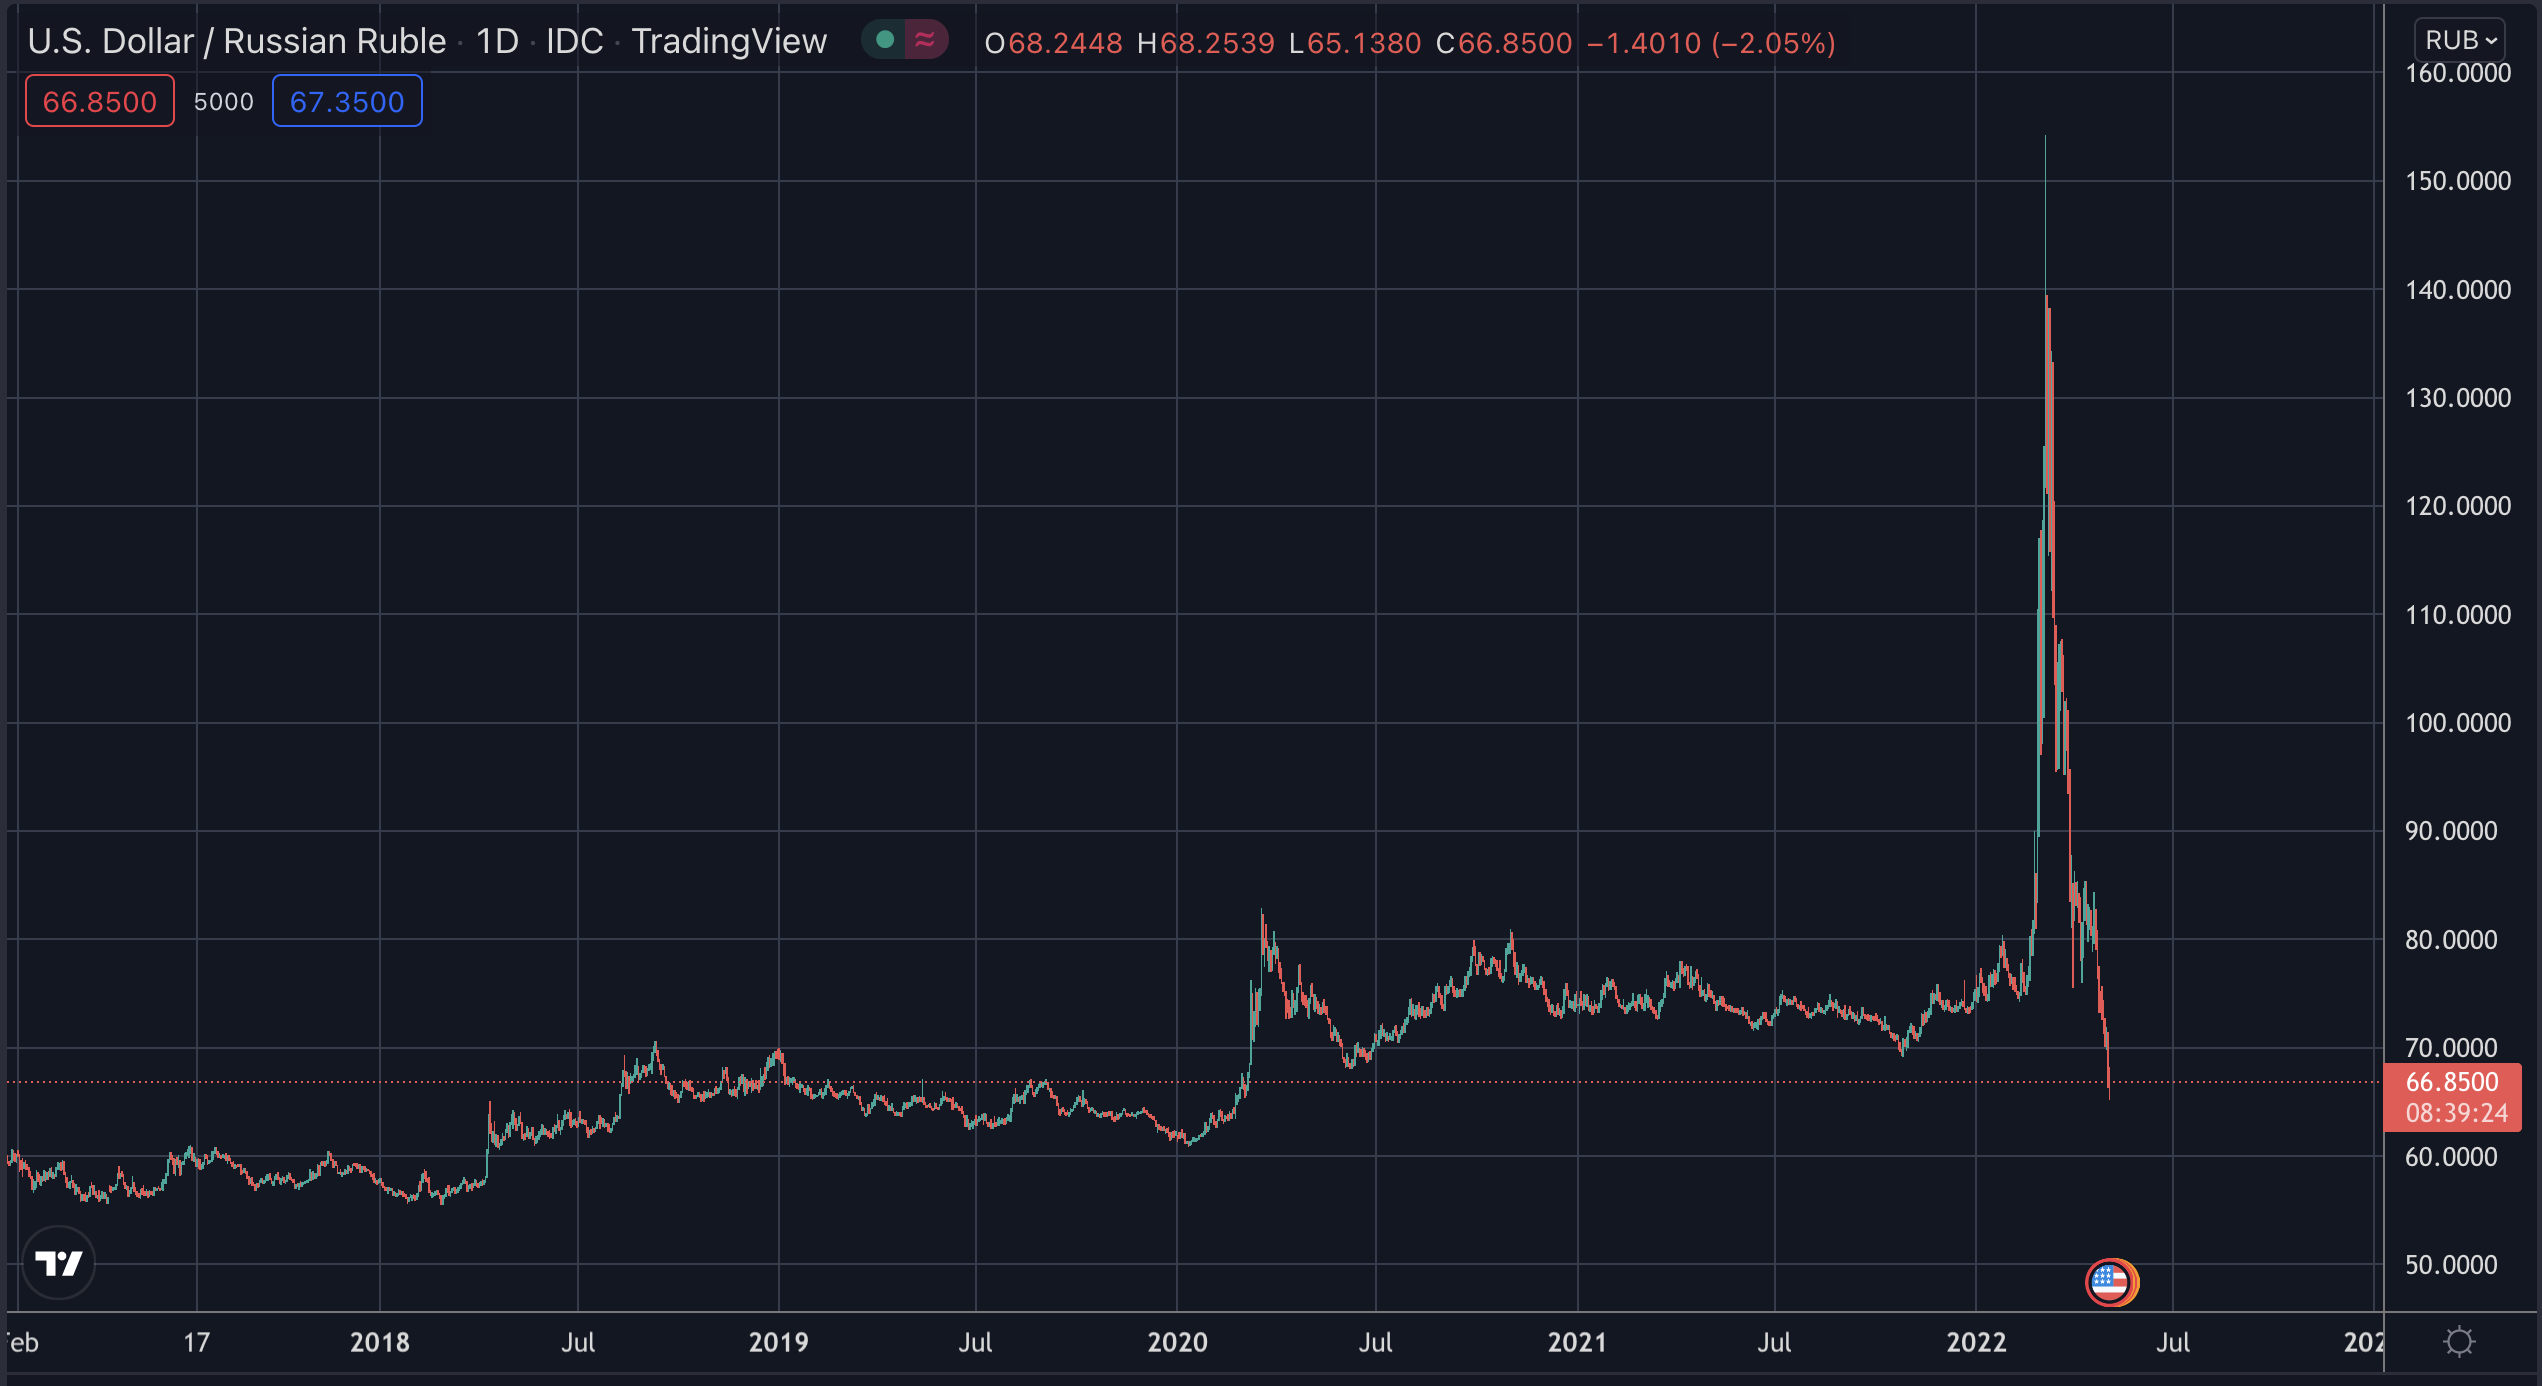The width and height of the screenshot is (2542, 1386).
Task: Click the red sell price 66.8500 button
Action: click(100, 102)
